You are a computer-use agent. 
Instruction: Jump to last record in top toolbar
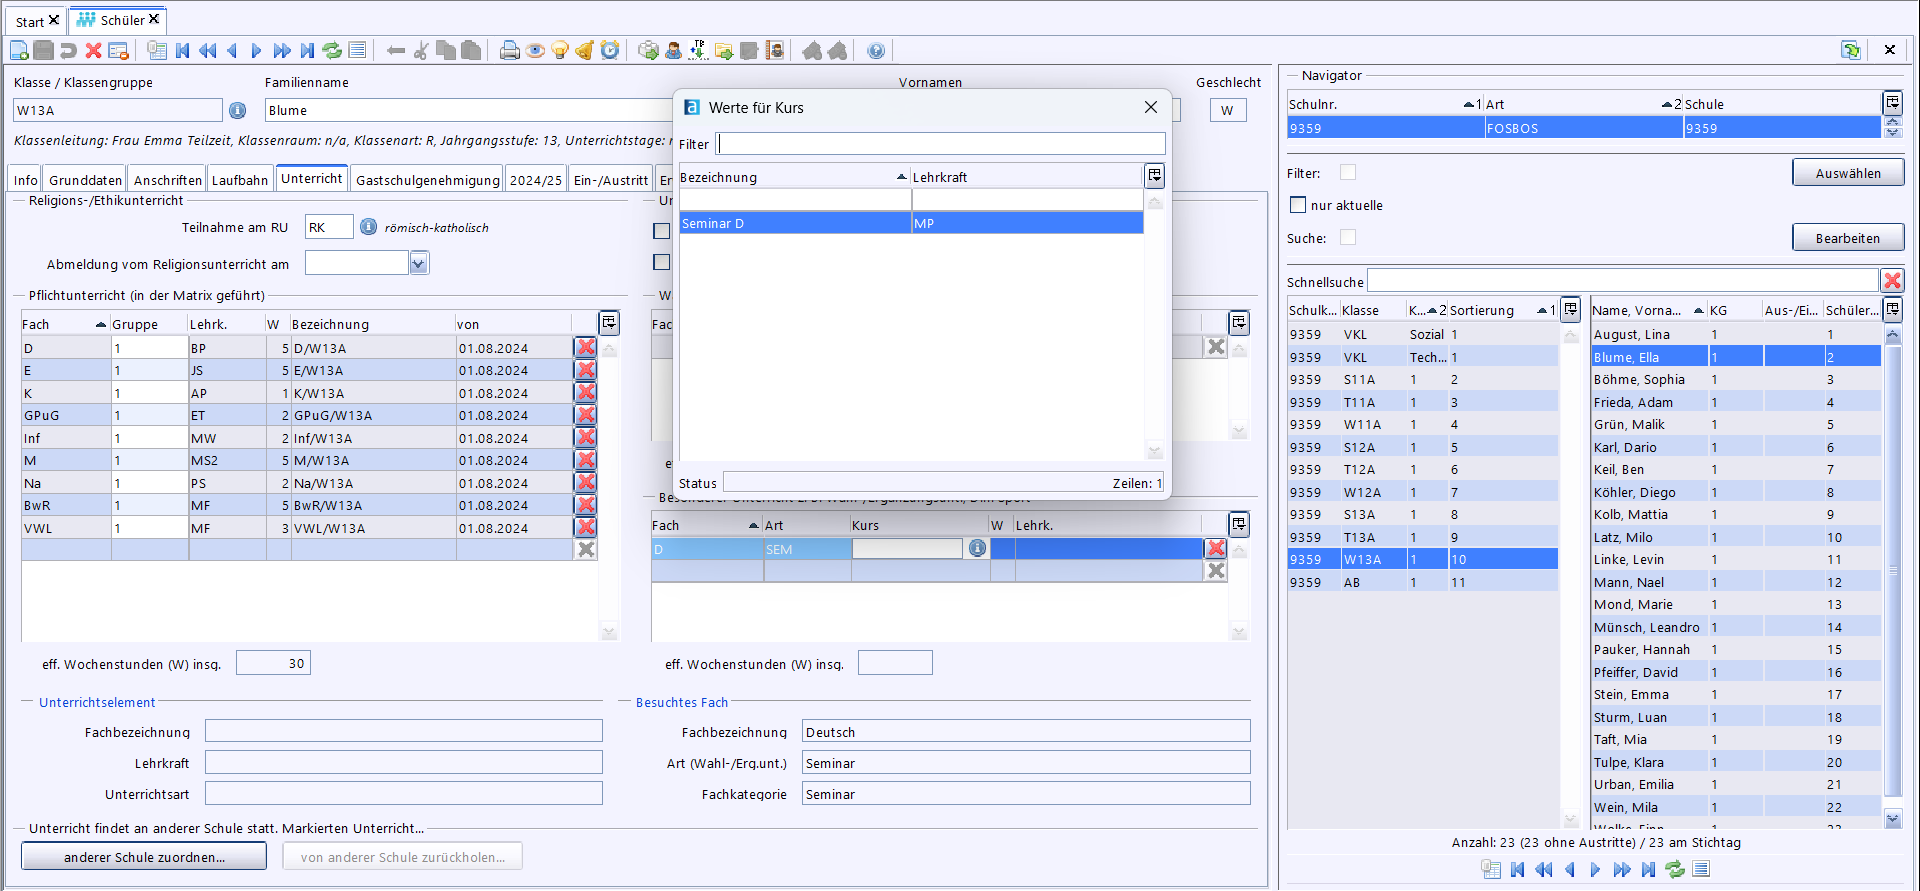tap(307, 50)
